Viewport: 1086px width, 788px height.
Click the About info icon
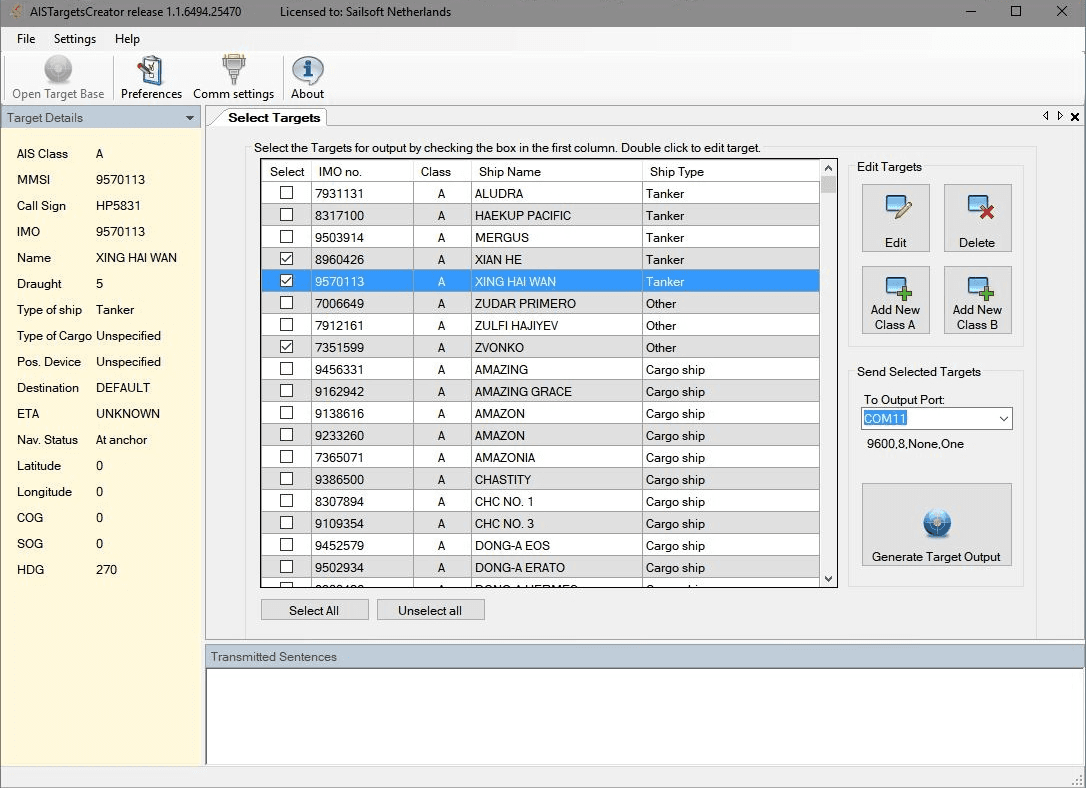pyautogui.click(x=308, y=70)
